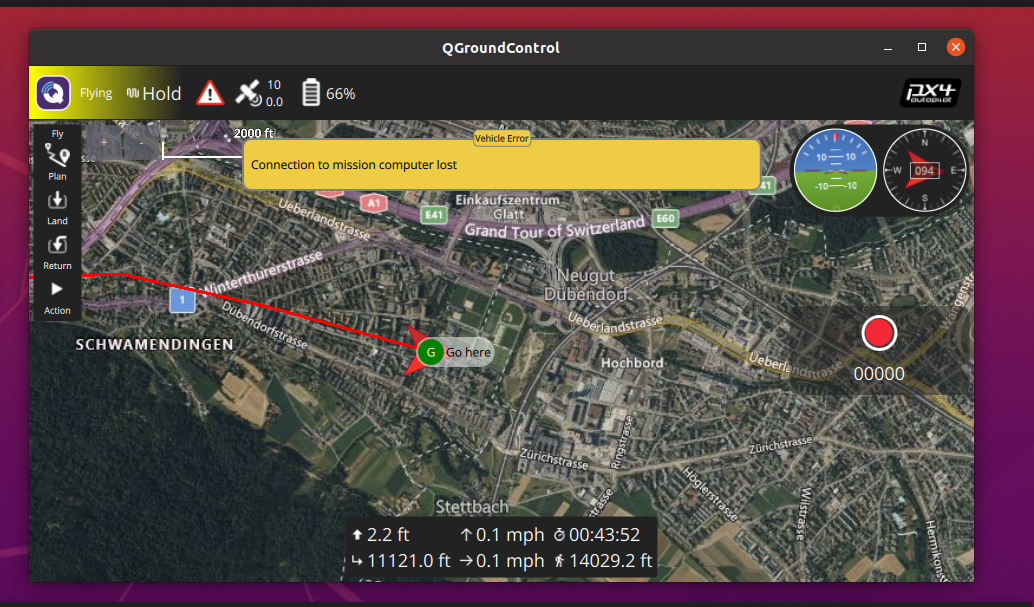Image resolution: width=1034 pixels, height=607 pixels.
Task: Open the vehicle warning triangle indicator
Action: [210, 93]
